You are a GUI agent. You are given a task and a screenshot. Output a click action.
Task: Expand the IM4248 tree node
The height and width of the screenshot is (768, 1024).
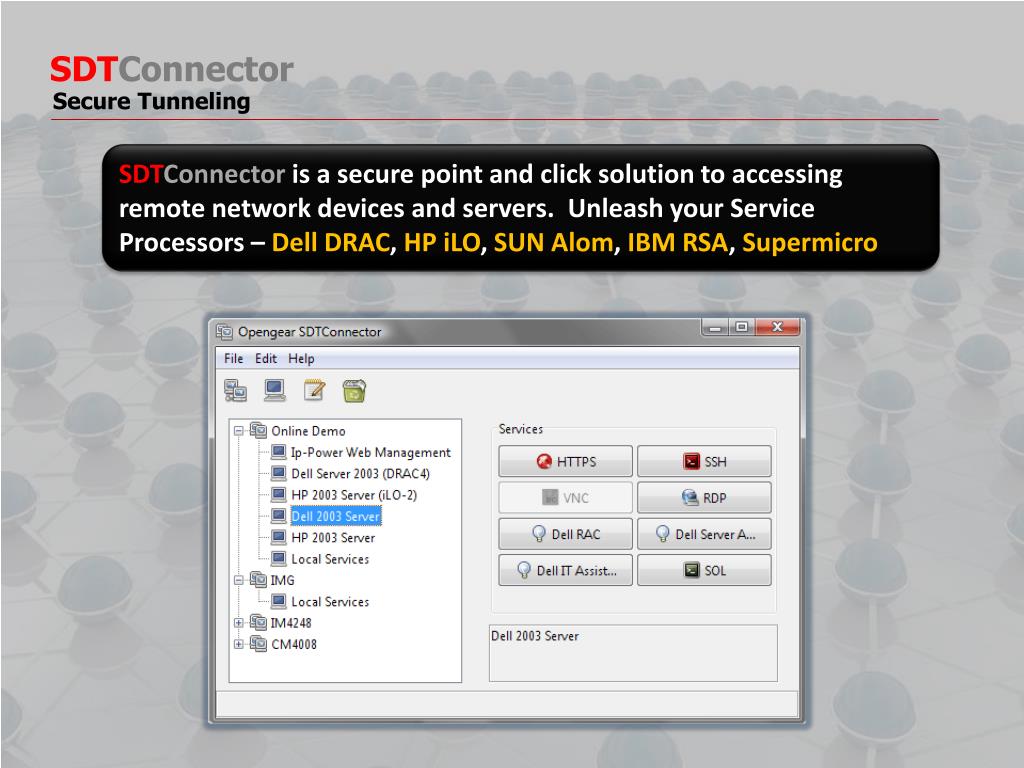click(239, 623)
